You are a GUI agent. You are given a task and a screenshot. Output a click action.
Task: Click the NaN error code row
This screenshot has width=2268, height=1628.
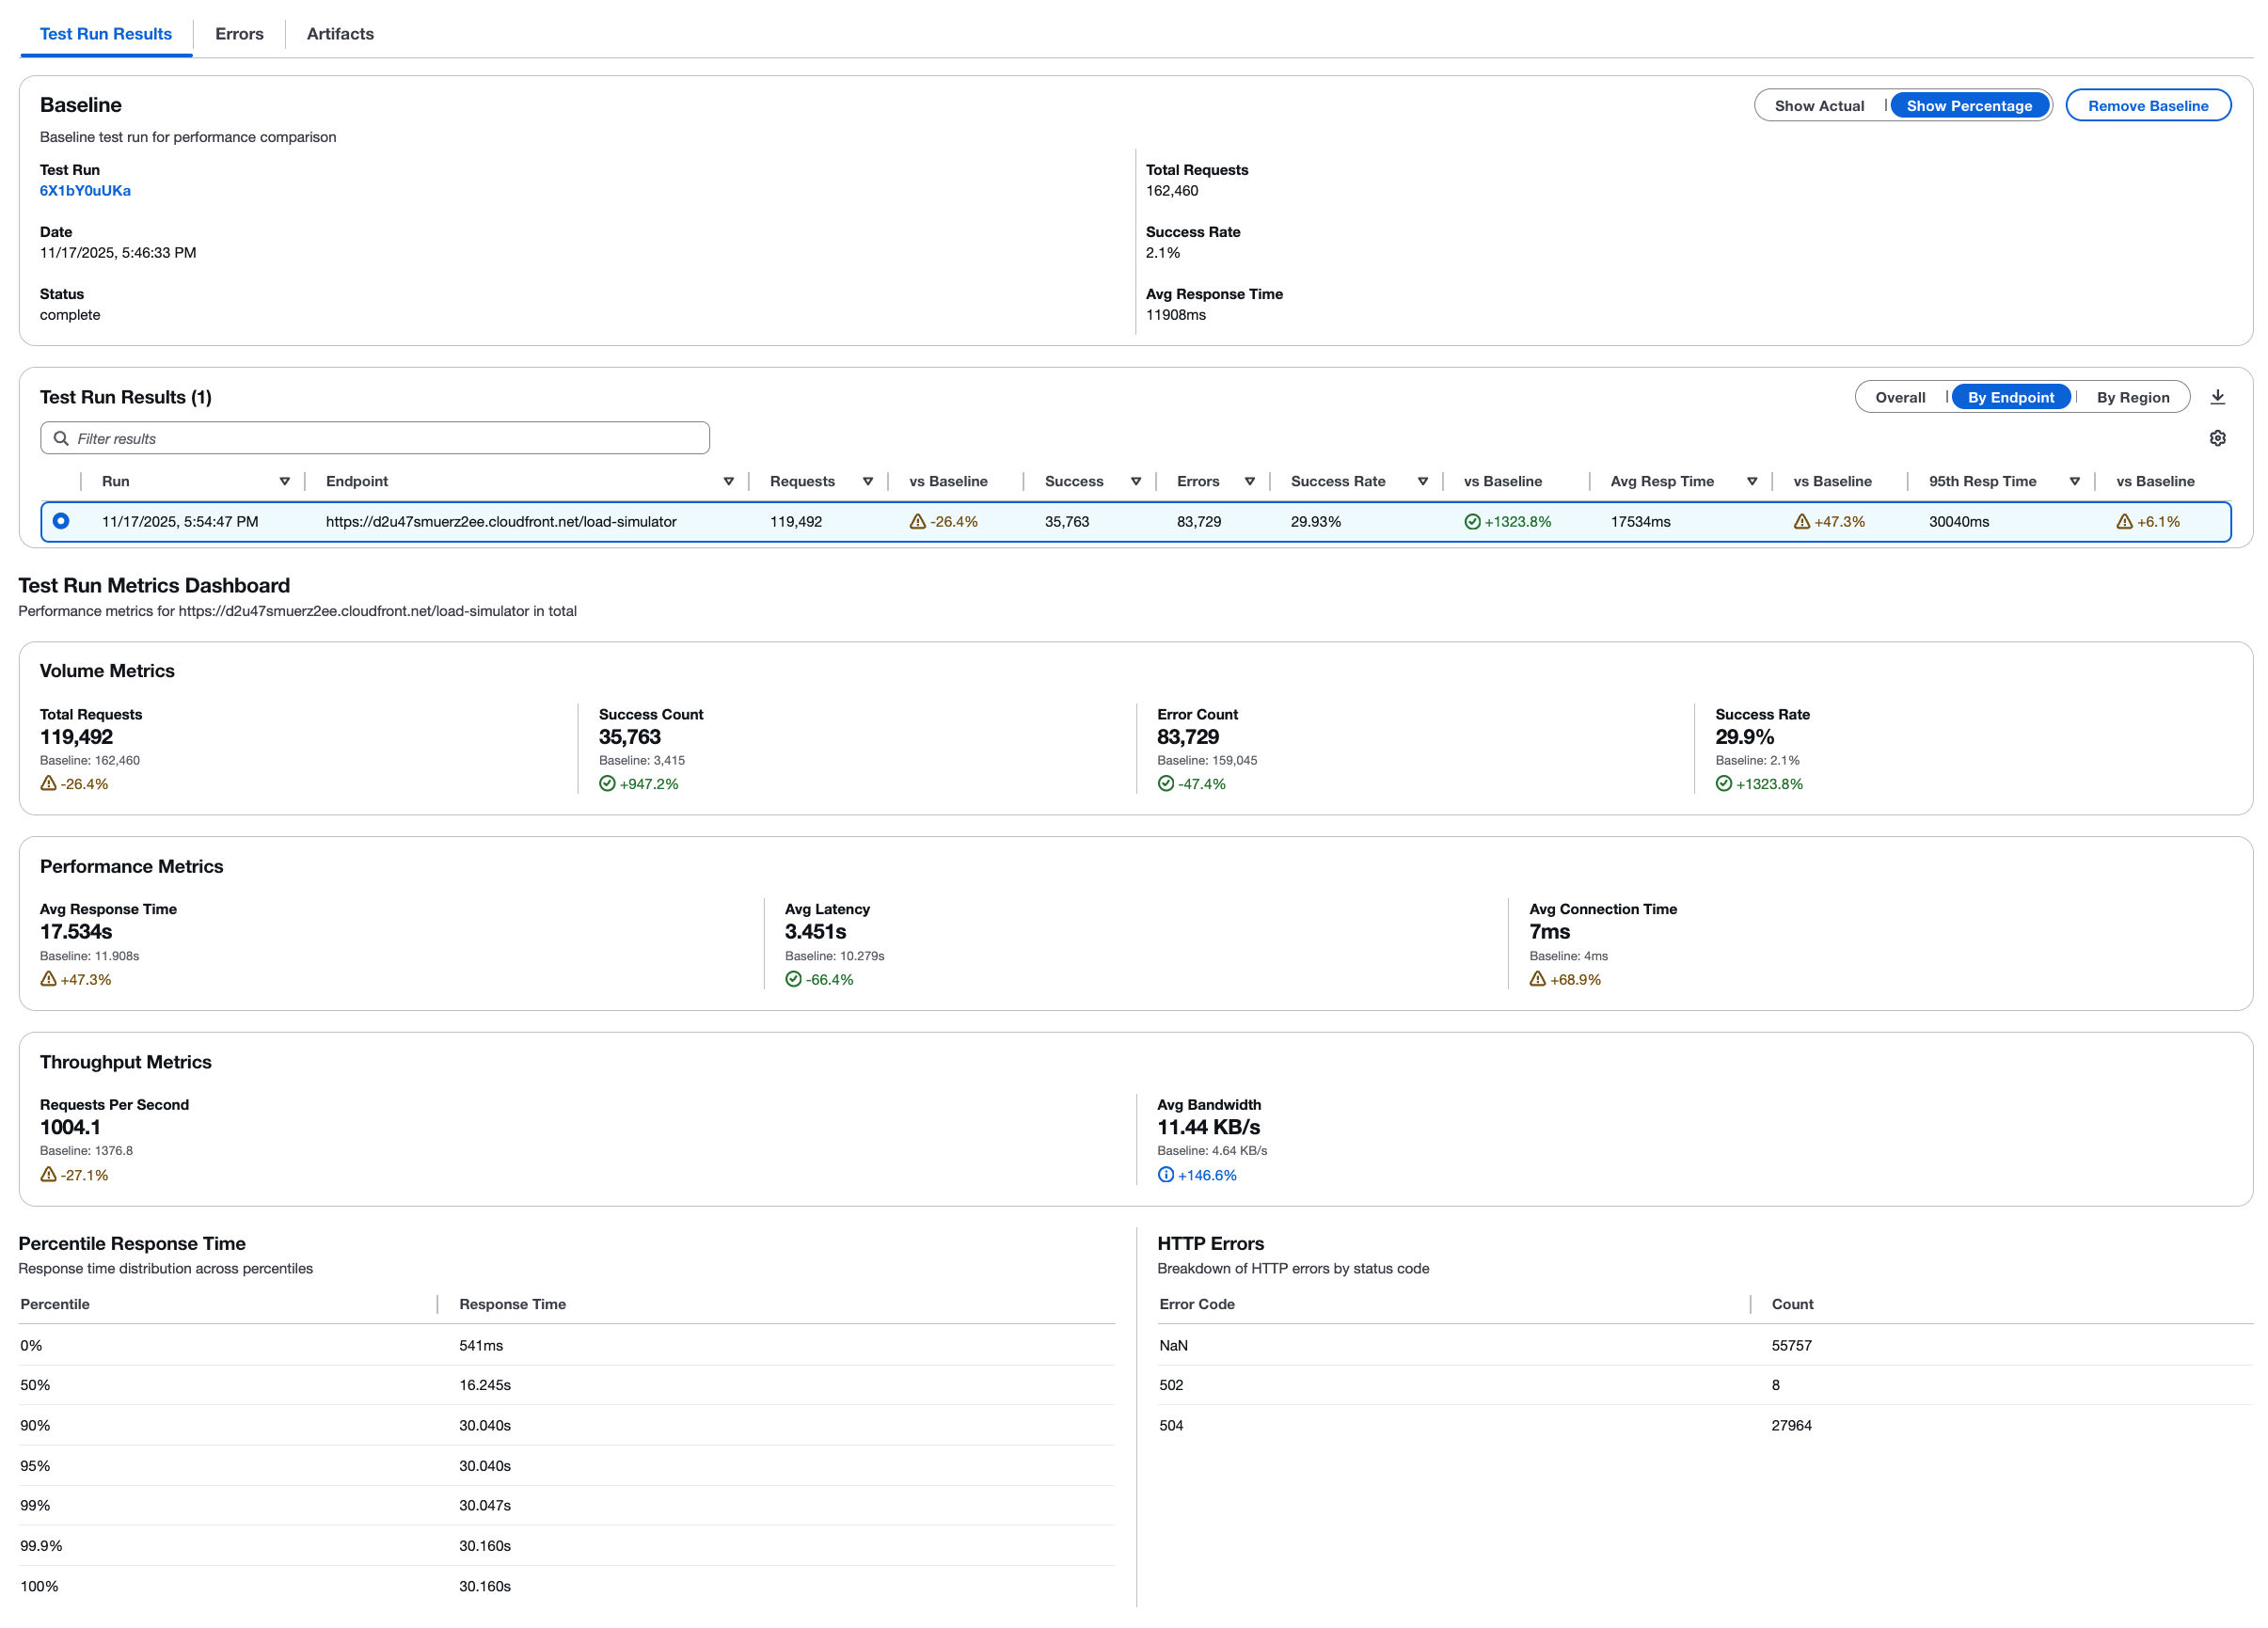1704,1345
